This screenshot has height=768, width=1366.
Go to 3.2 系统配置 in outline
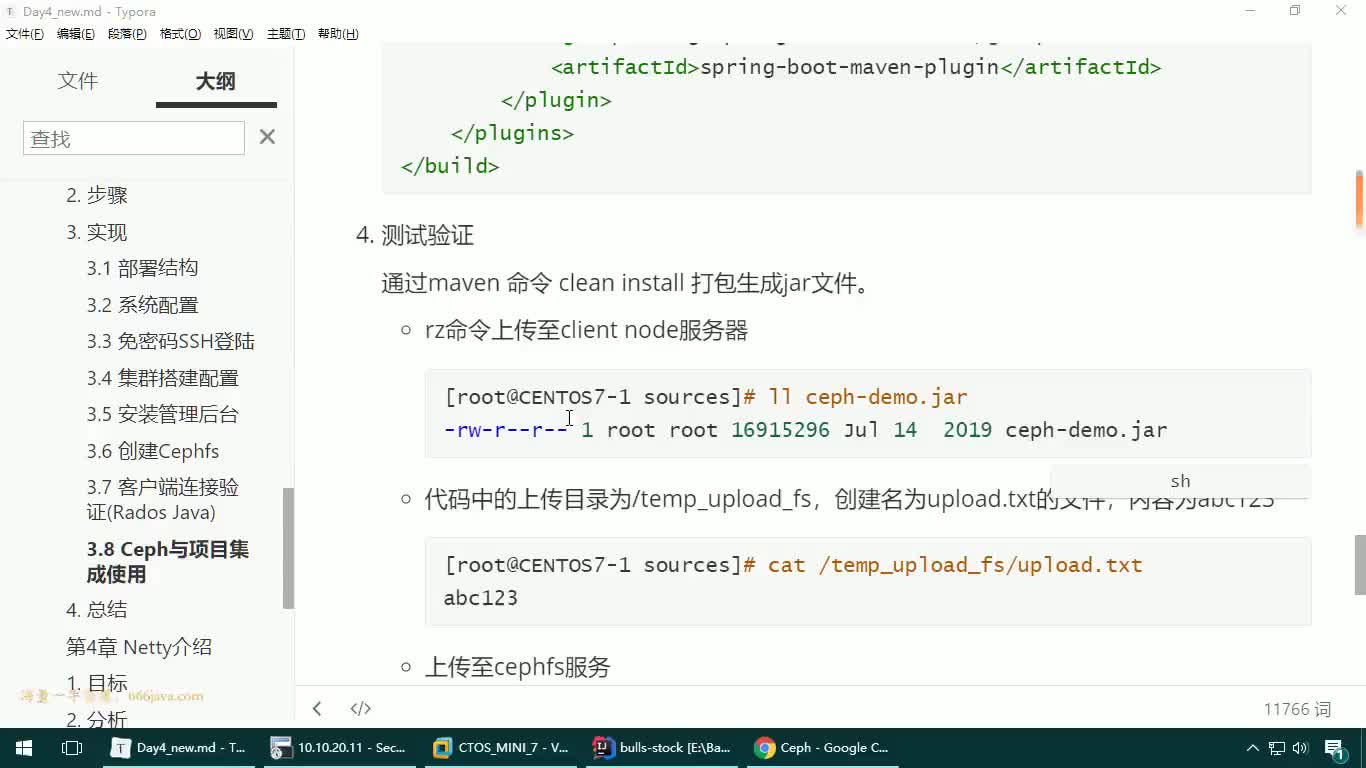point(142,305)
